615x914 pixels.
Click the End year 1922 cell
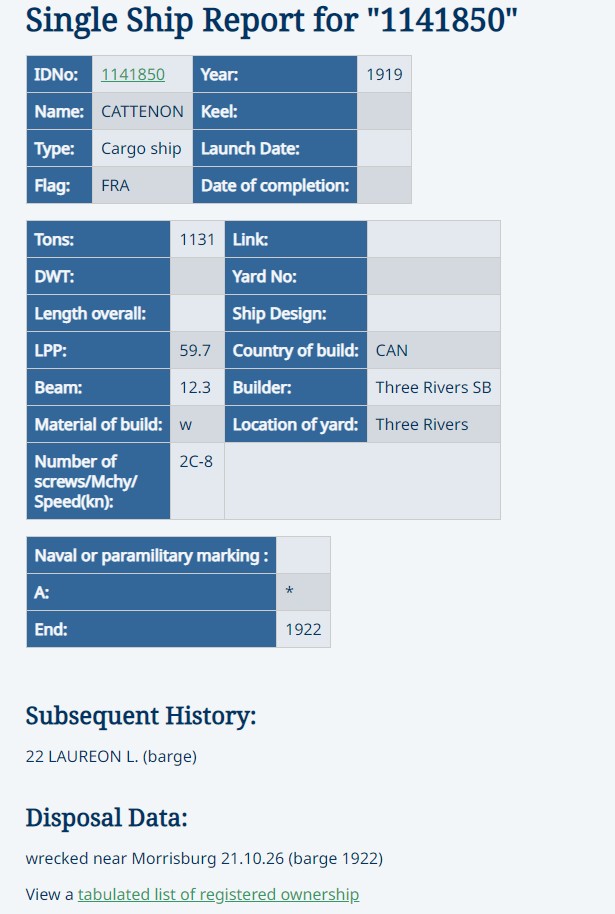click(303, 630)
